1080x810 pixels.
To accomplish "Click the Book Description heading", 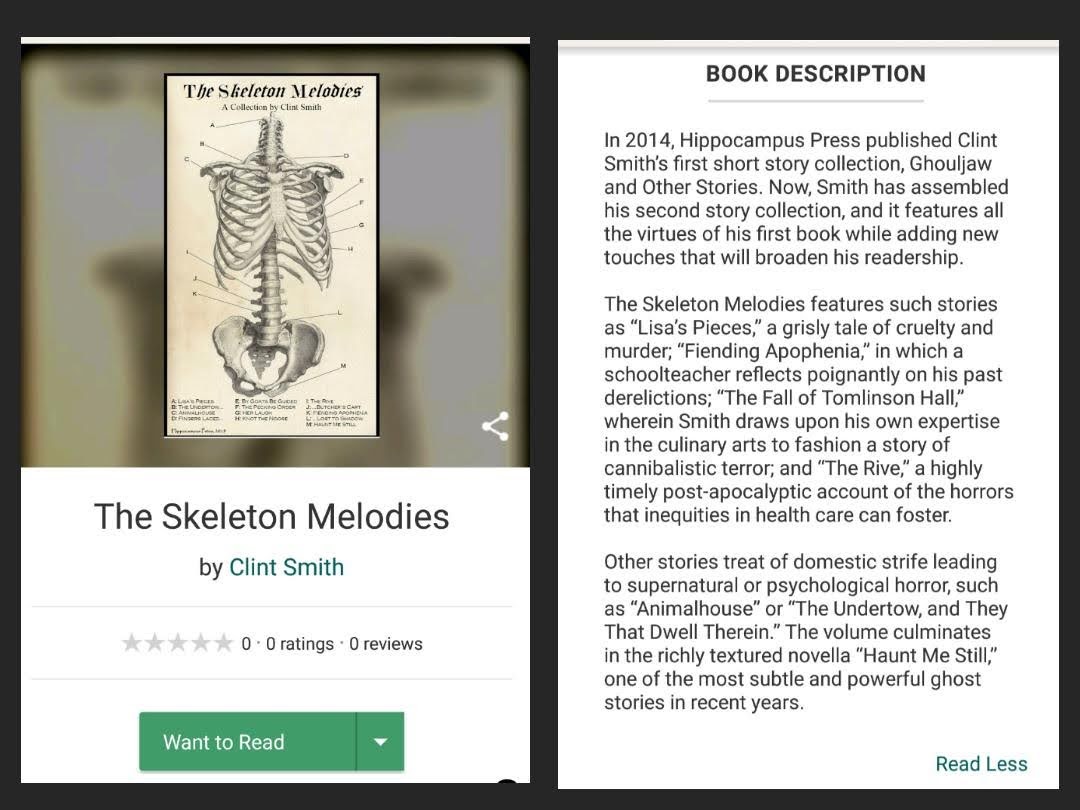I will [x=816, y=74].
